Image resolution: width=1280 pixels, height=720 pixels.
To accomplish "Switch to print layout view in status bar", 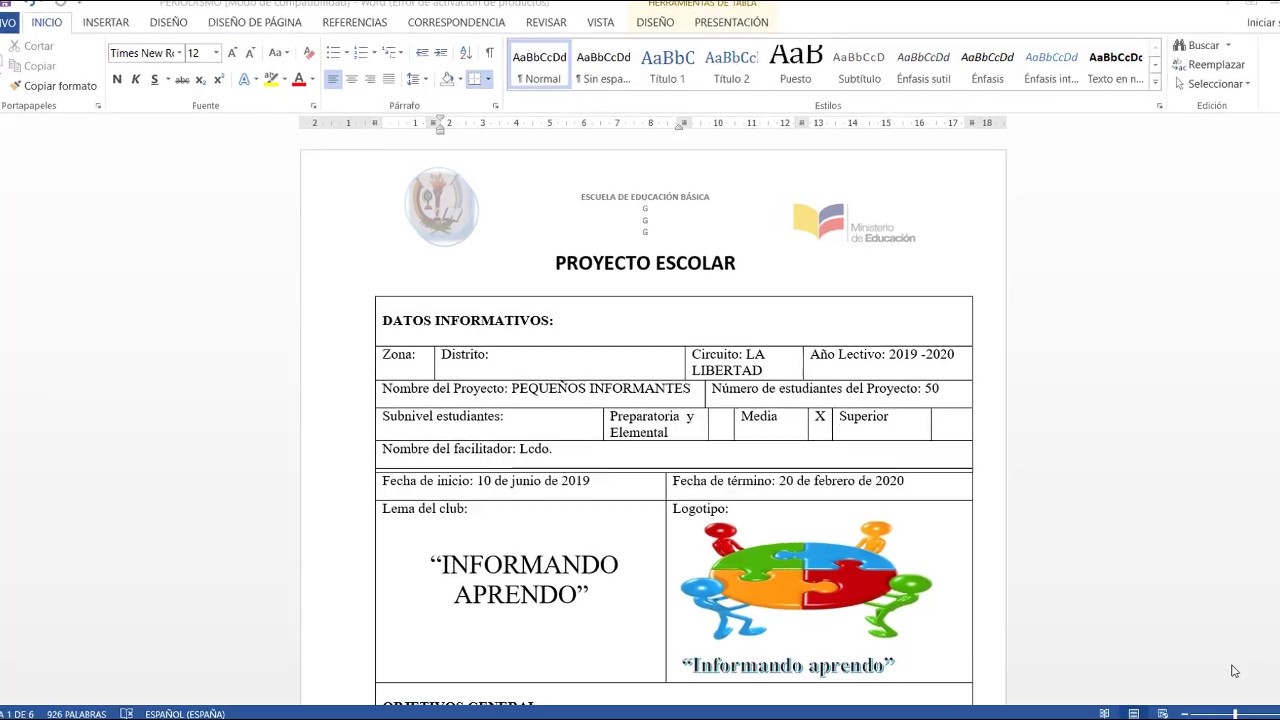I will [x=1133, y=714].
